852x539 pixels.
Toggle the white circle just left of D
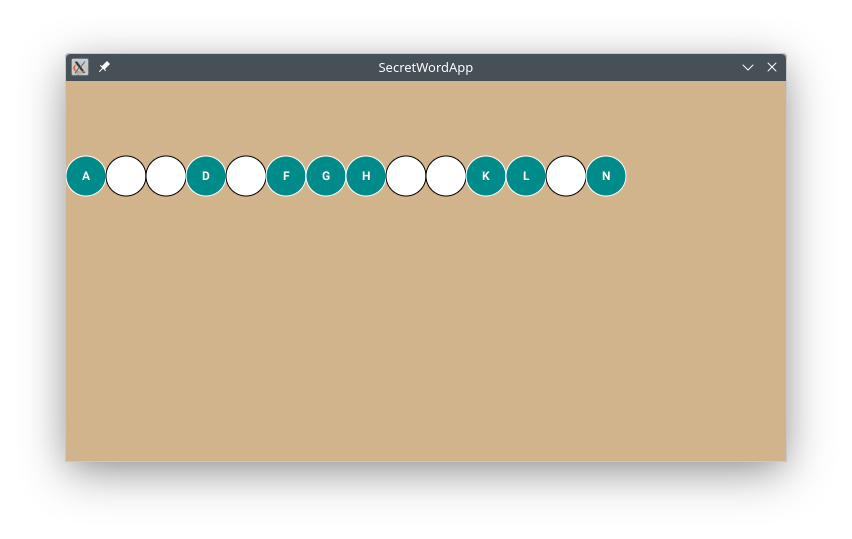tap(166, 176)
